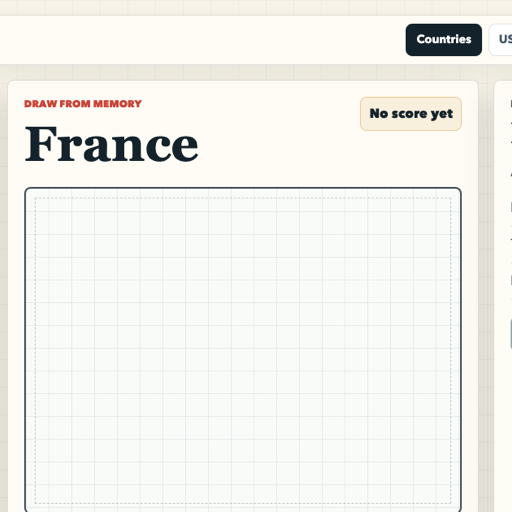Click the gray button on the side panel edge
The image size is (512, 512).
coord(511,334)
